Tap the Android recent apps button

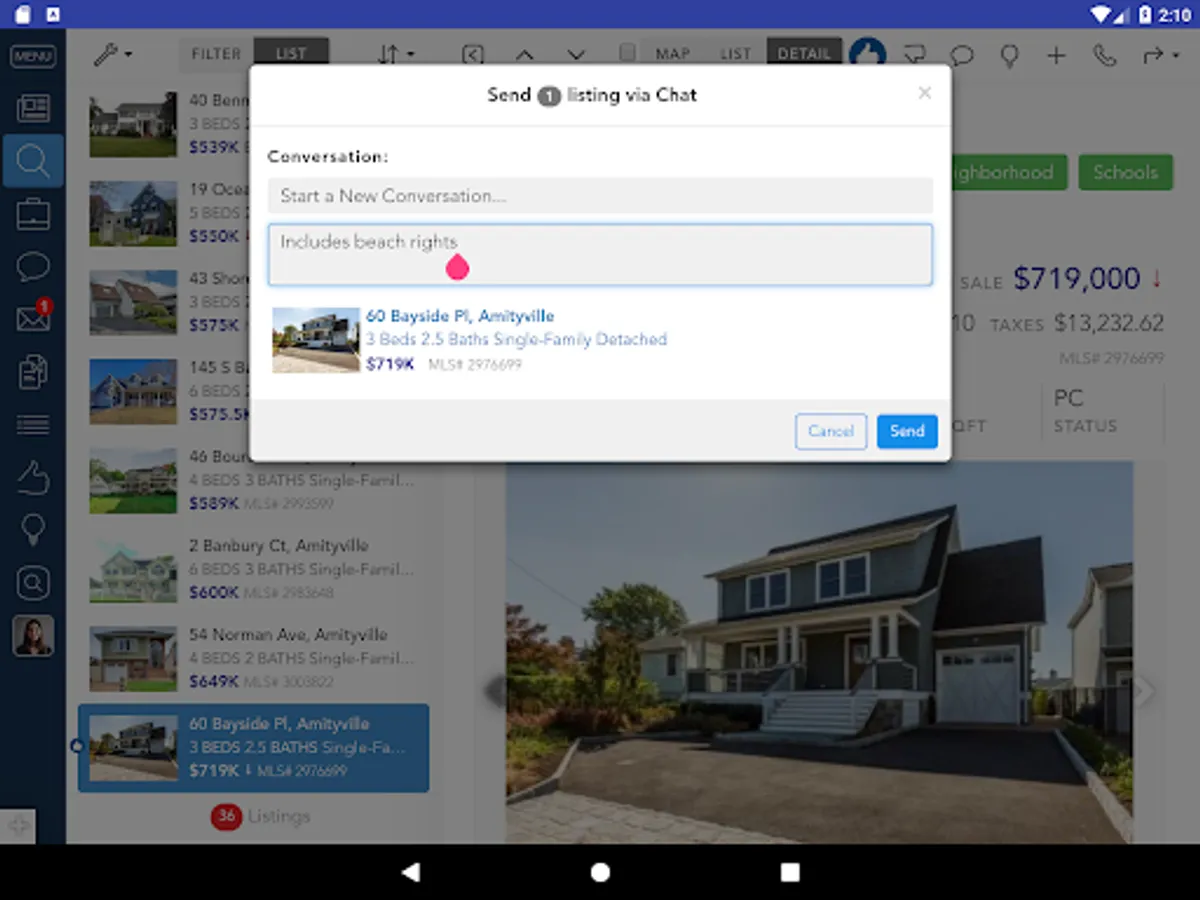(x=790, y=872)
